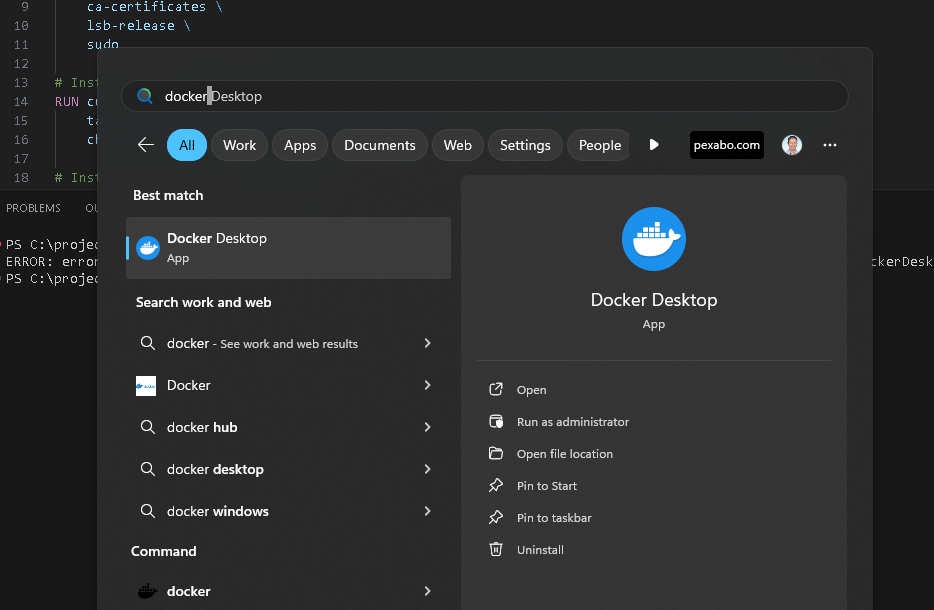934x610 pixels.
Task: Click the Open file location folder icon
Action: coord(496,453)
